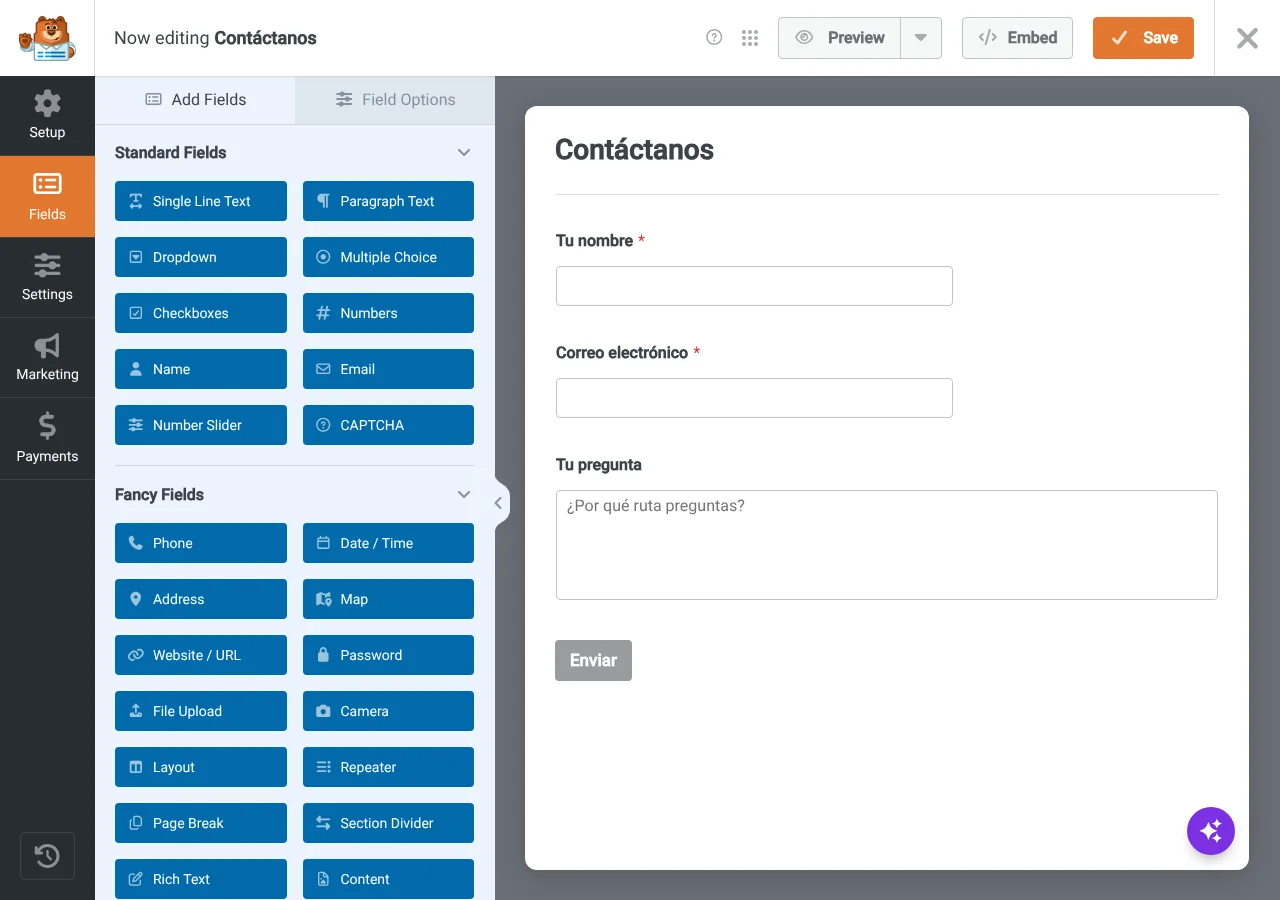This screenshot has height=900, width=1280.
Task: Select the Fields sidebar tab
Action: pyautogui.click(x=47, y=197)
